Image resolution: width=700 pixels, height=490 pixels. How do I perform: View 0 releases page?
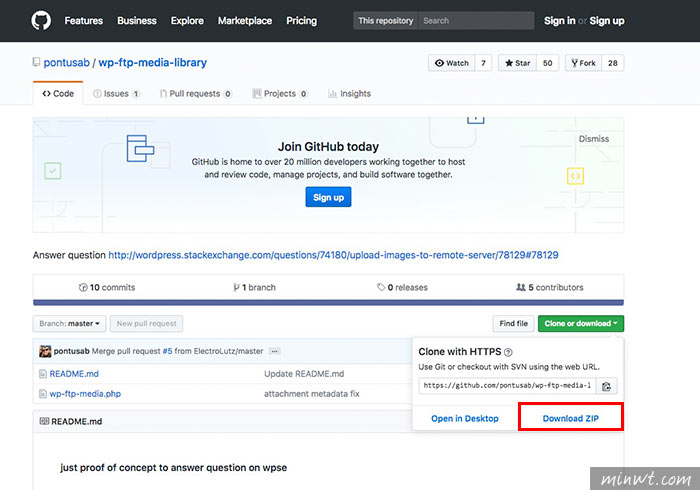pos(402,287)
